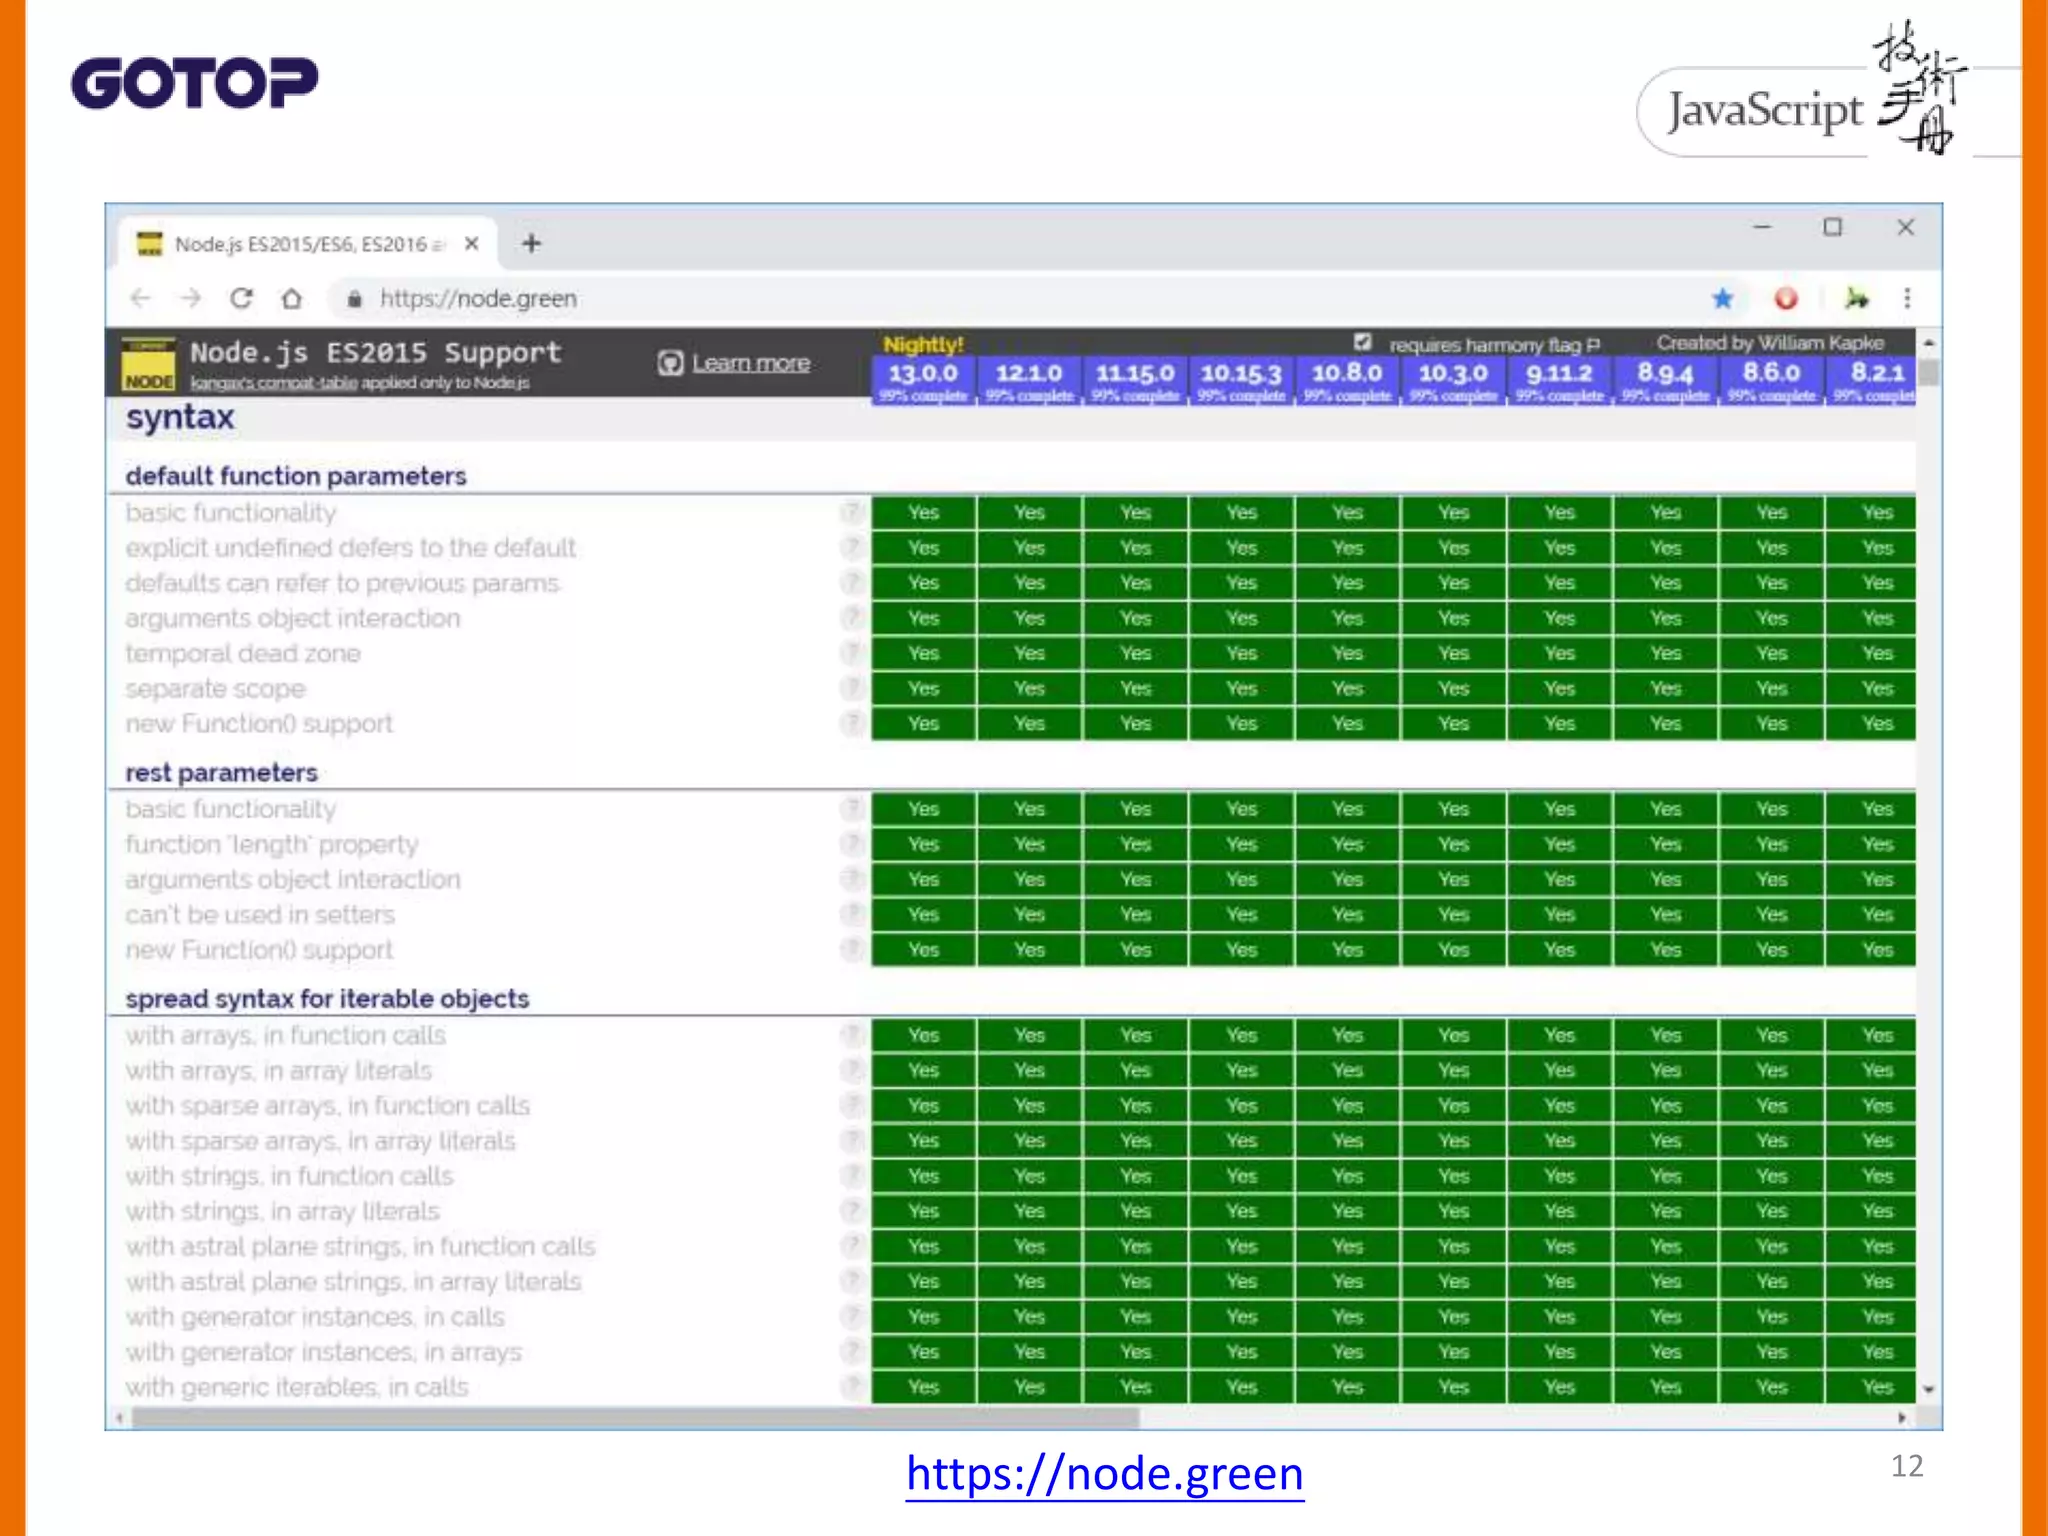Viewport: 2048px width, 1536px height.
Task: Click the padlock site info icon
Action: click(354, 298)
